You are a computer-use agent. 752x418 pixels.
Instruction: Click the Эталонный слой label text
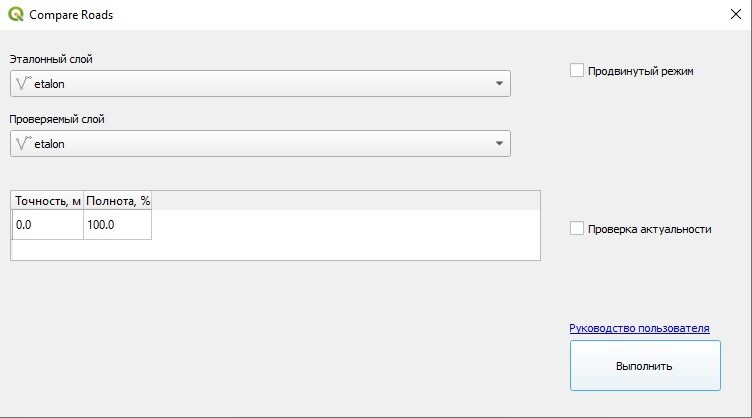tap(51, 59)
